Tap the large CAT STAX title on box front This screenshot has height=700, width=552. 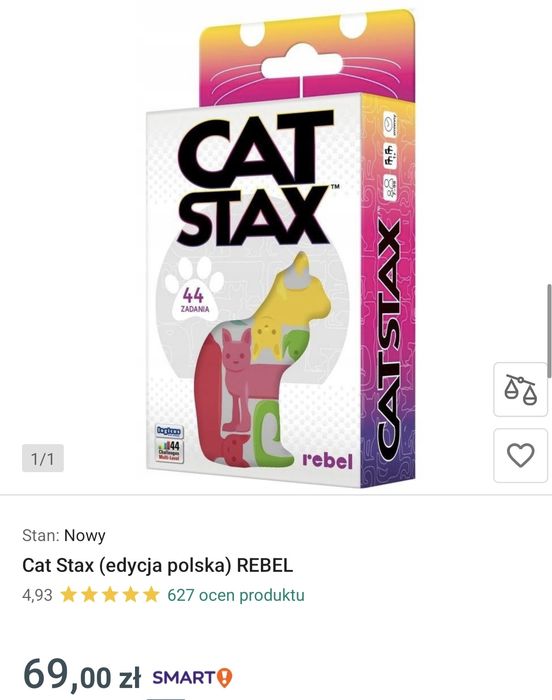pyautogui.click(x=255, y=179)
